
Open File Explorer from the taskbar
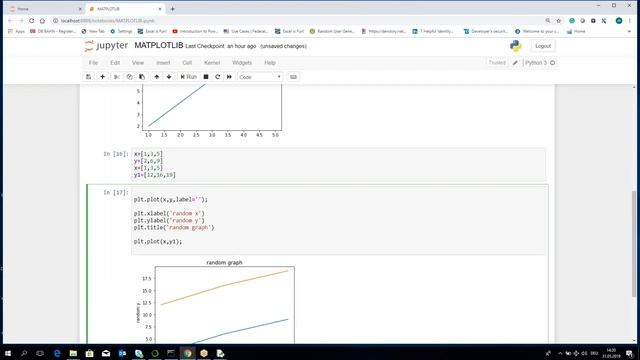point(73,353)
